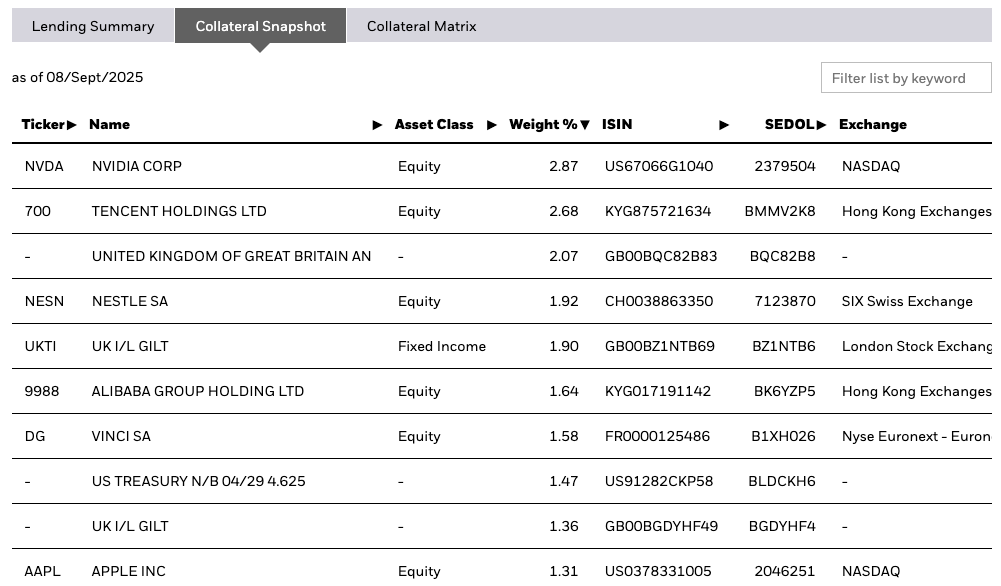Screen dimensions: 1001x586
Task: Click the 2.07 weight value
Action: (563, 256)
